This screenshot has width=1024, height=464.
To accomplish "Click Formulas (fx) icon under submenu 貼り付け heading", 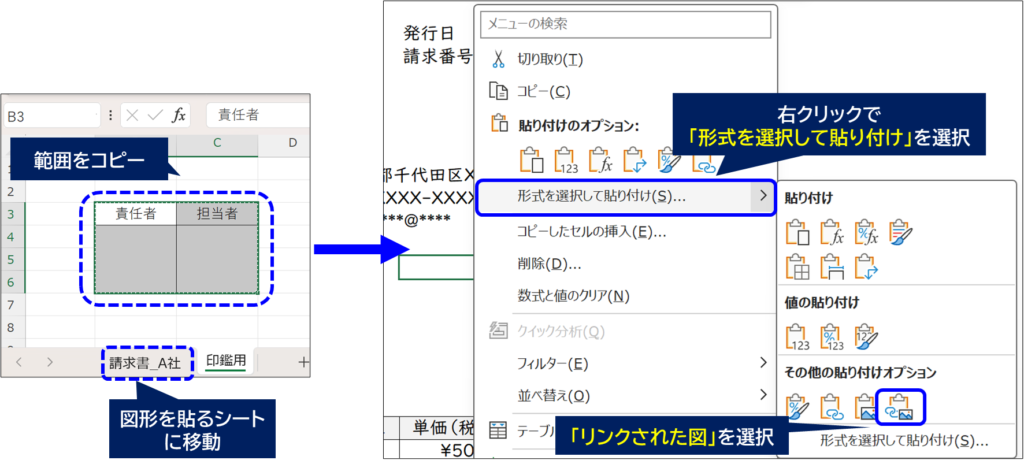I will 832,231.
